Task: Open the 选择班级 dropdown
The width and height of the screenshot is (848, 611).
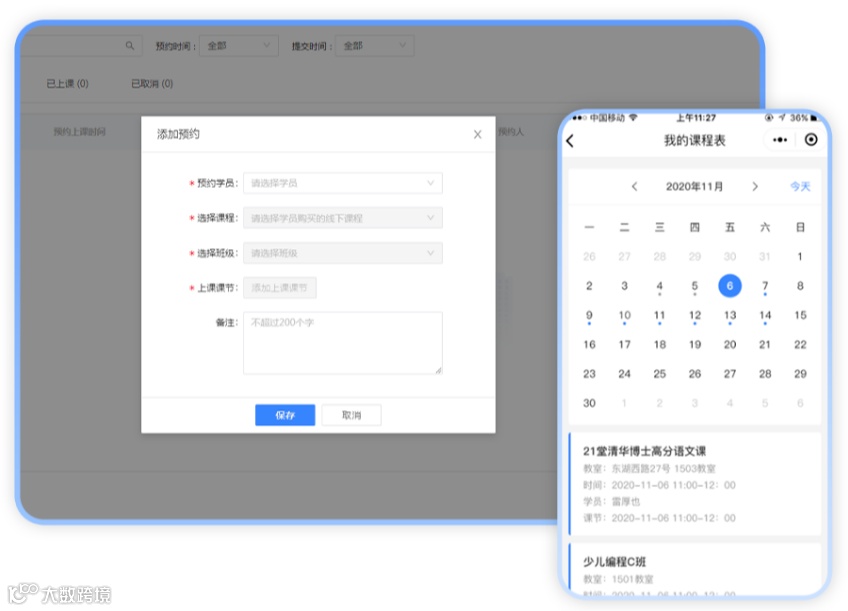Action: [x=343, y=253]
